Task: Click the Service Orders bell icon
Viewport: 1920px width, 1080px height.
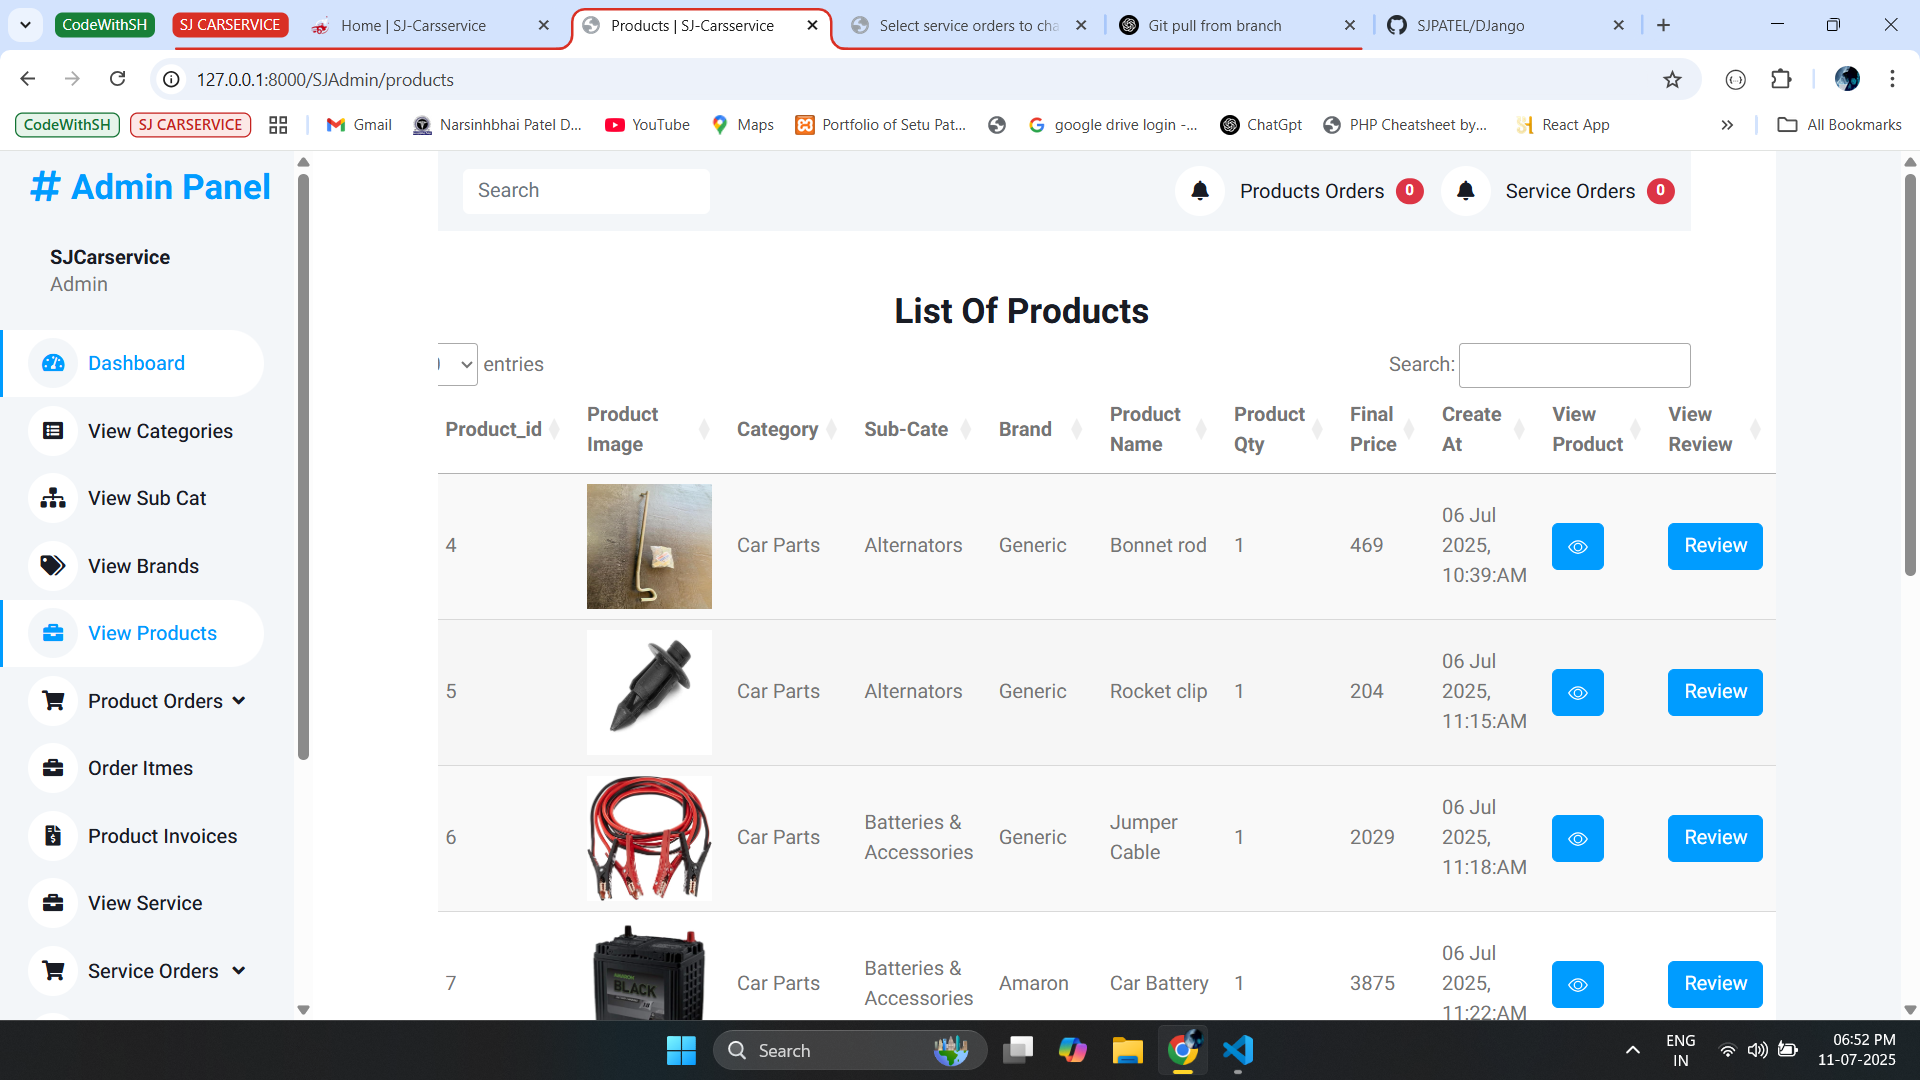Action: click(x=1465, y=191)
